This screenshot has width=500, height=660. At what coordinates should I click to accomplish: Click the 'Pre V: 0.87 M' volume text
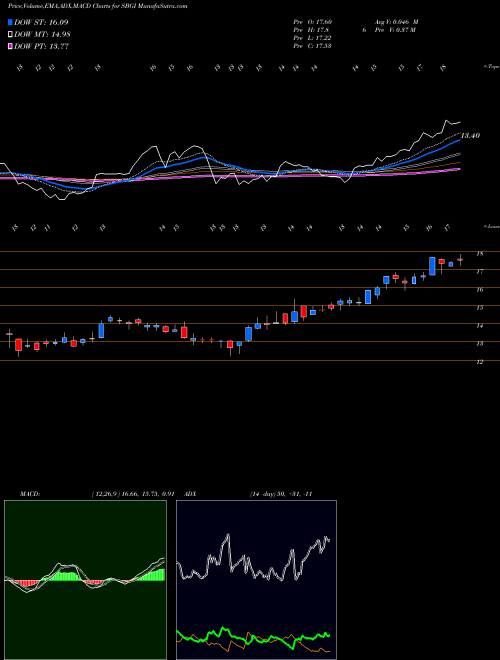(x=396, y=30)
